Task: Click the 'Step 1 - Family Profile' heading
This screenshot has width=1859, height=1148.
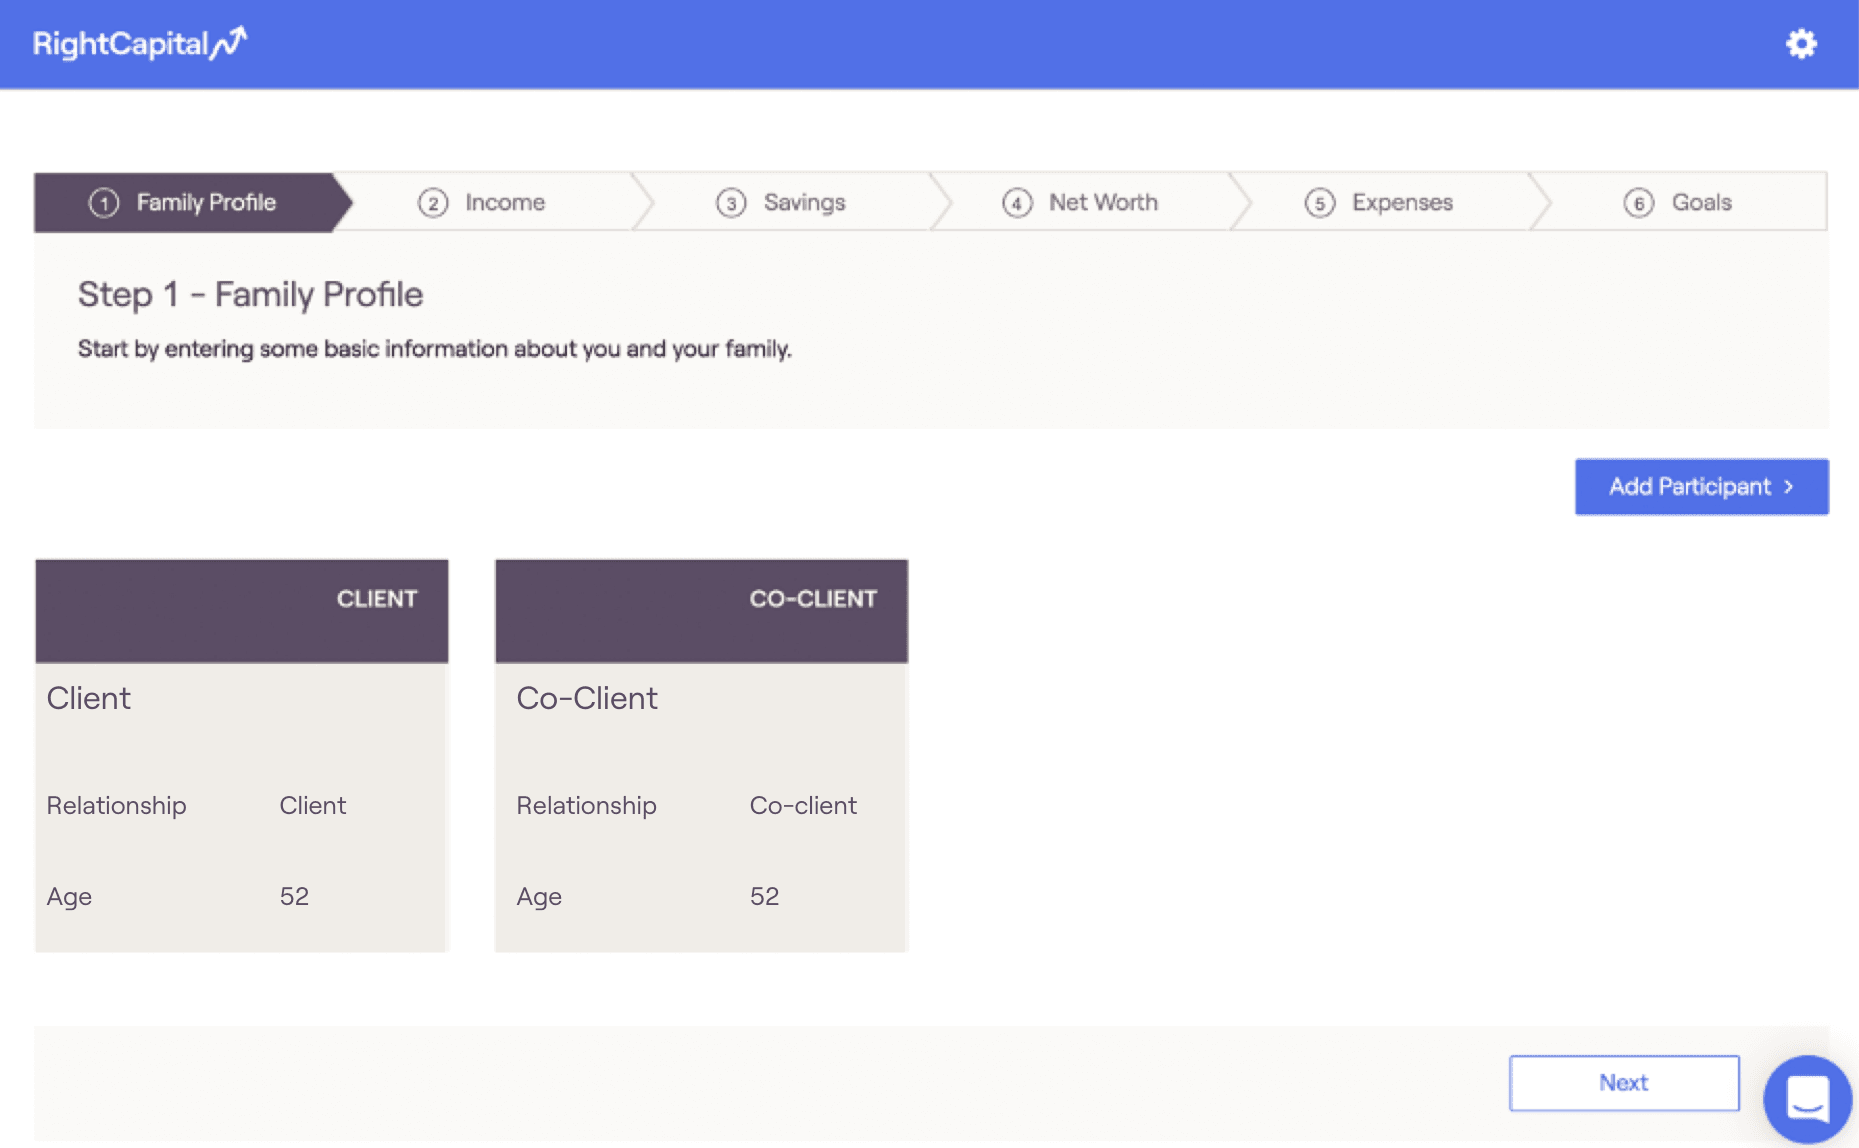Action: click(251, 295)
